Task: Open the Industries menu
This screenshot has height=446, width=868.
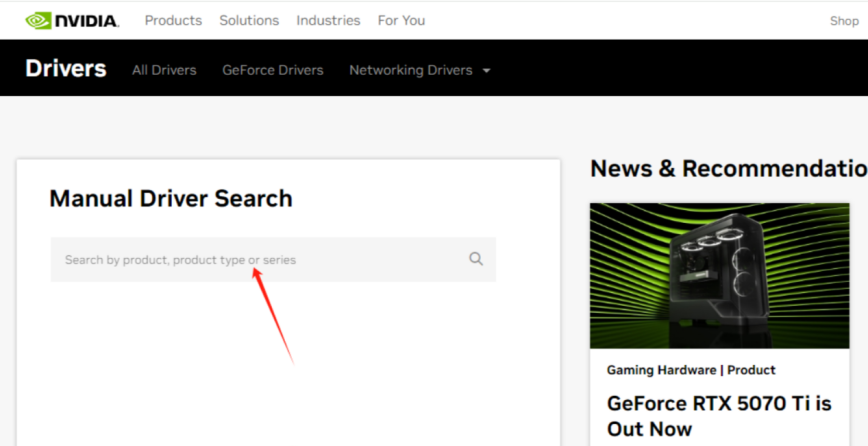Action: tap(328, 20)
